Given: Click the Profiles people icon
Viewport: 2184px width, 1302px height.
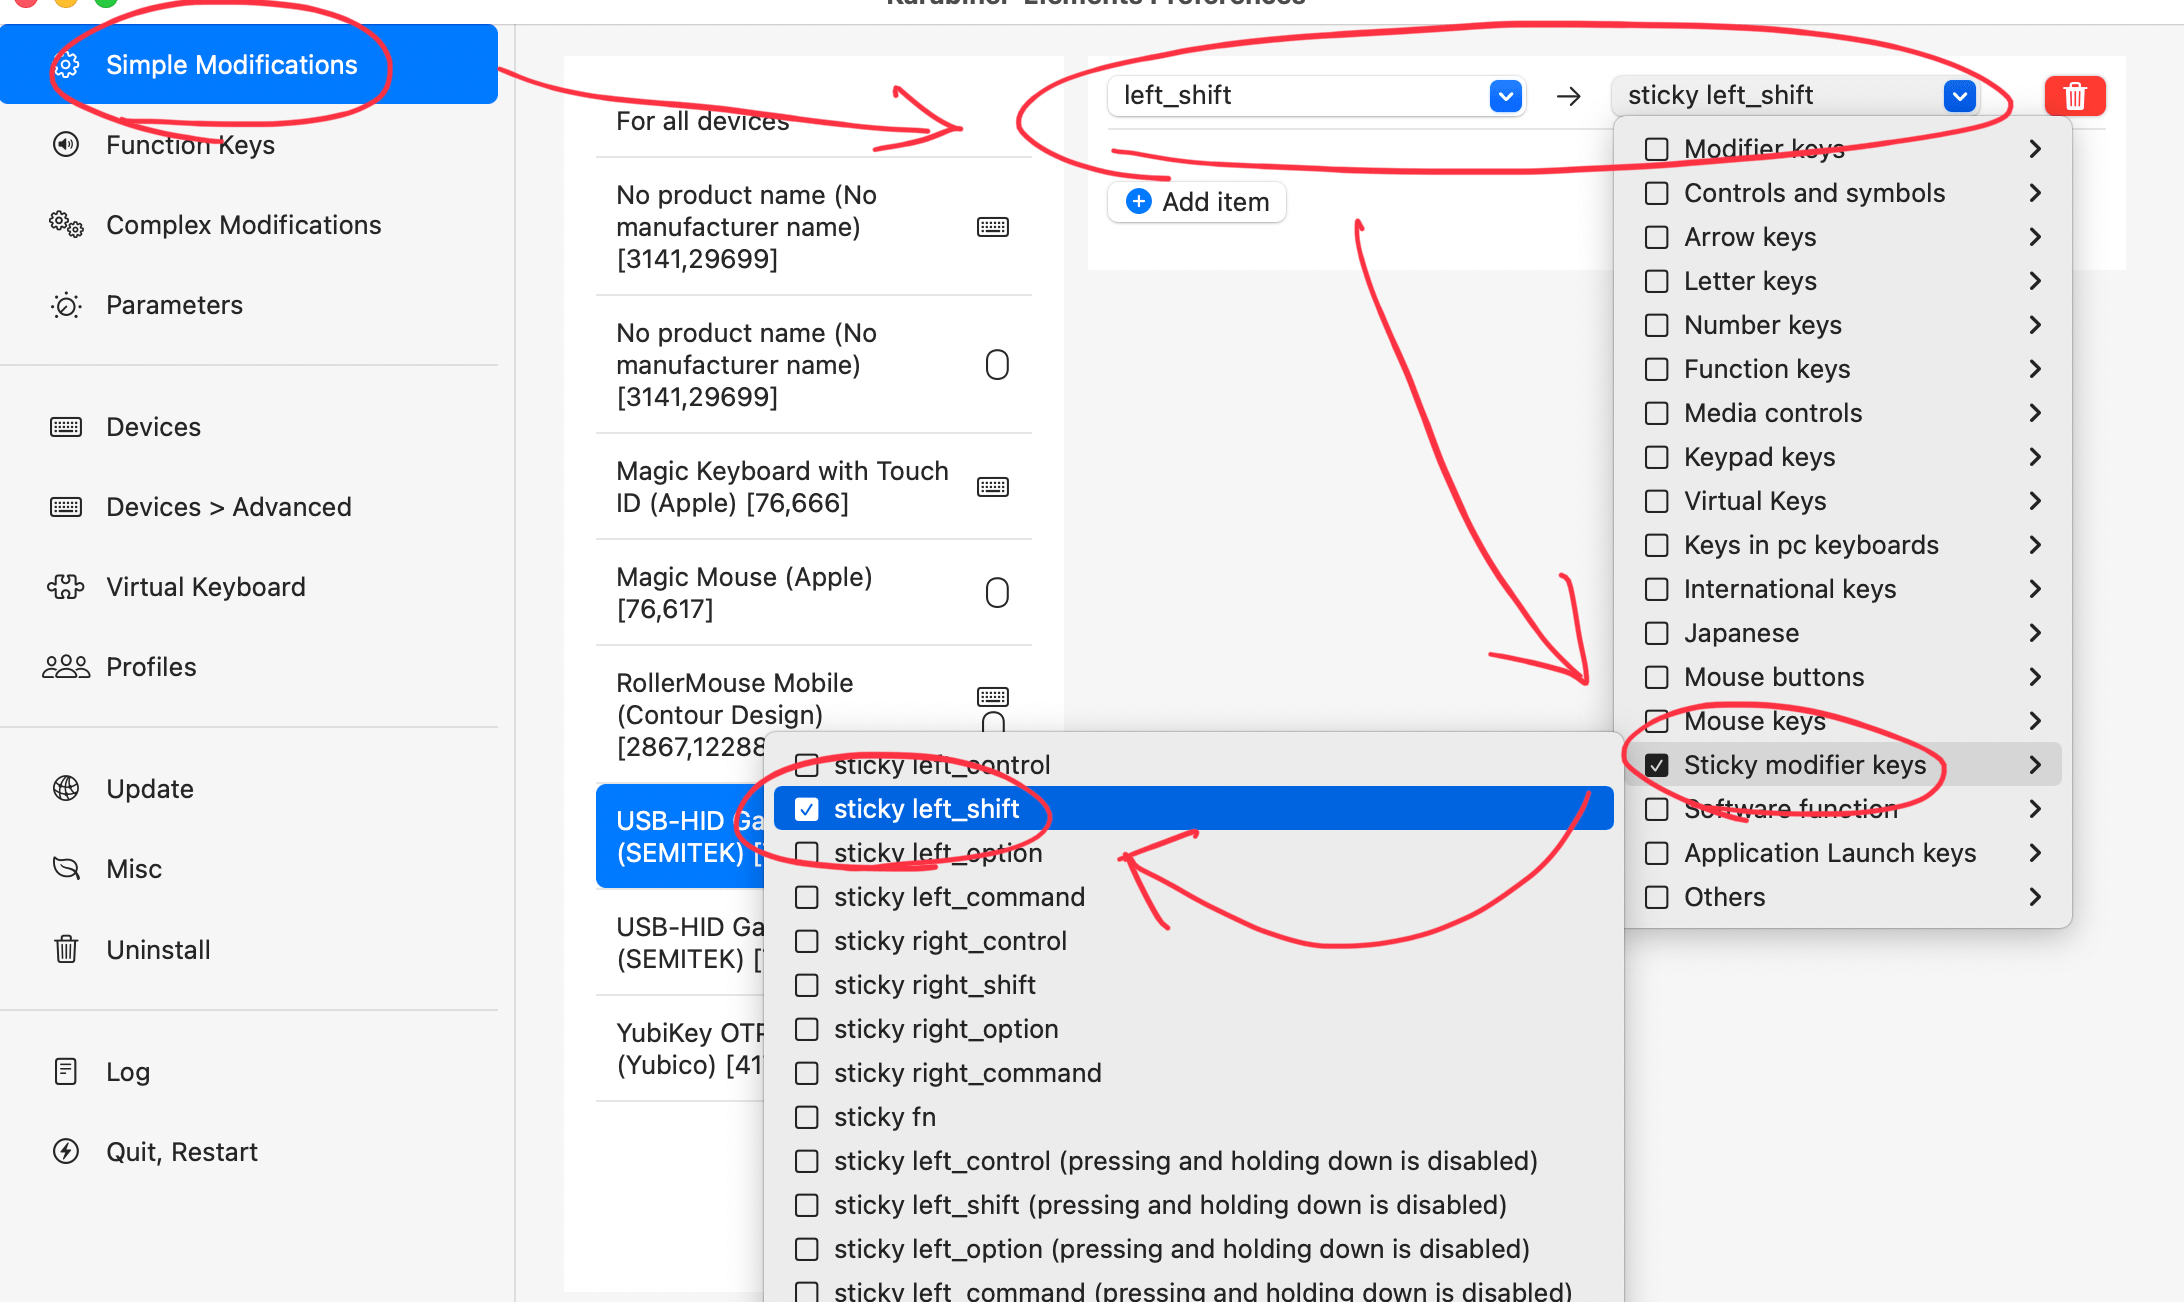Looking at the screenshot, I should [66, 667].
